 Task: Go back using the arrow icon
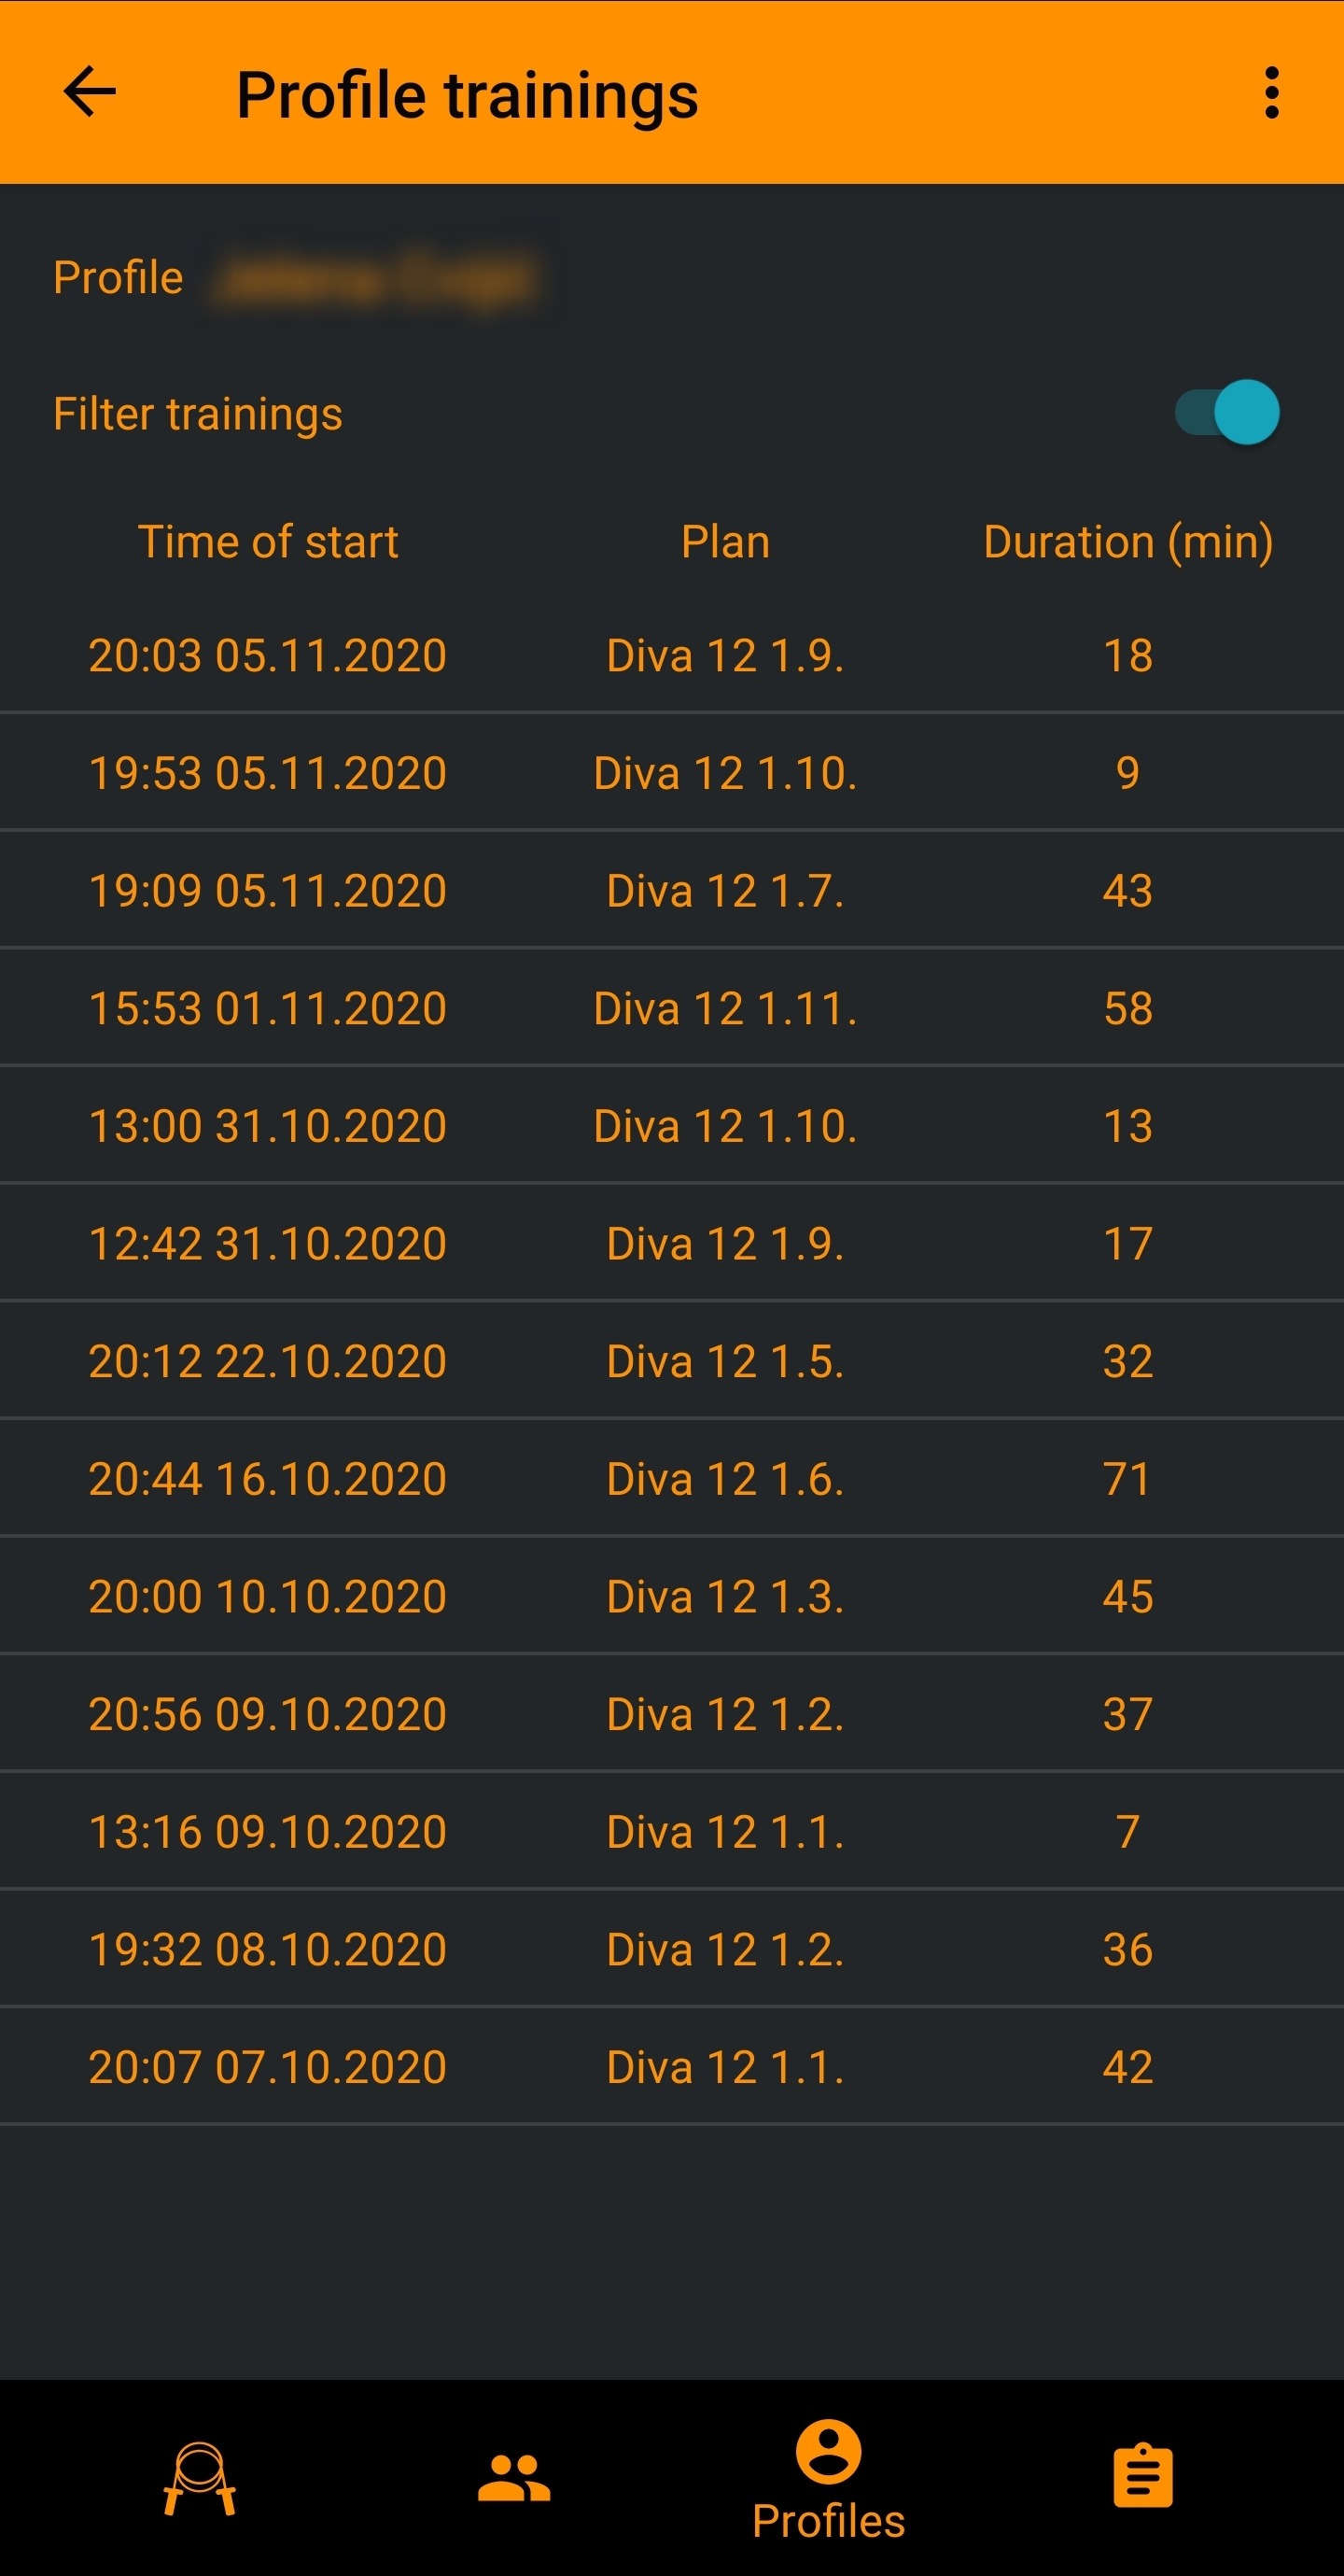coord(90,92)
